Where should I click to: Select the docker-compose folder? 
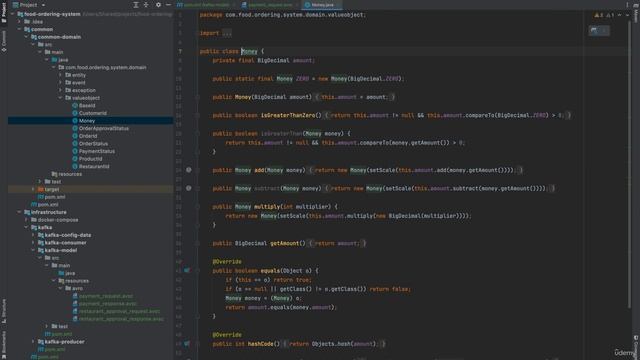[x=58, y=220]
